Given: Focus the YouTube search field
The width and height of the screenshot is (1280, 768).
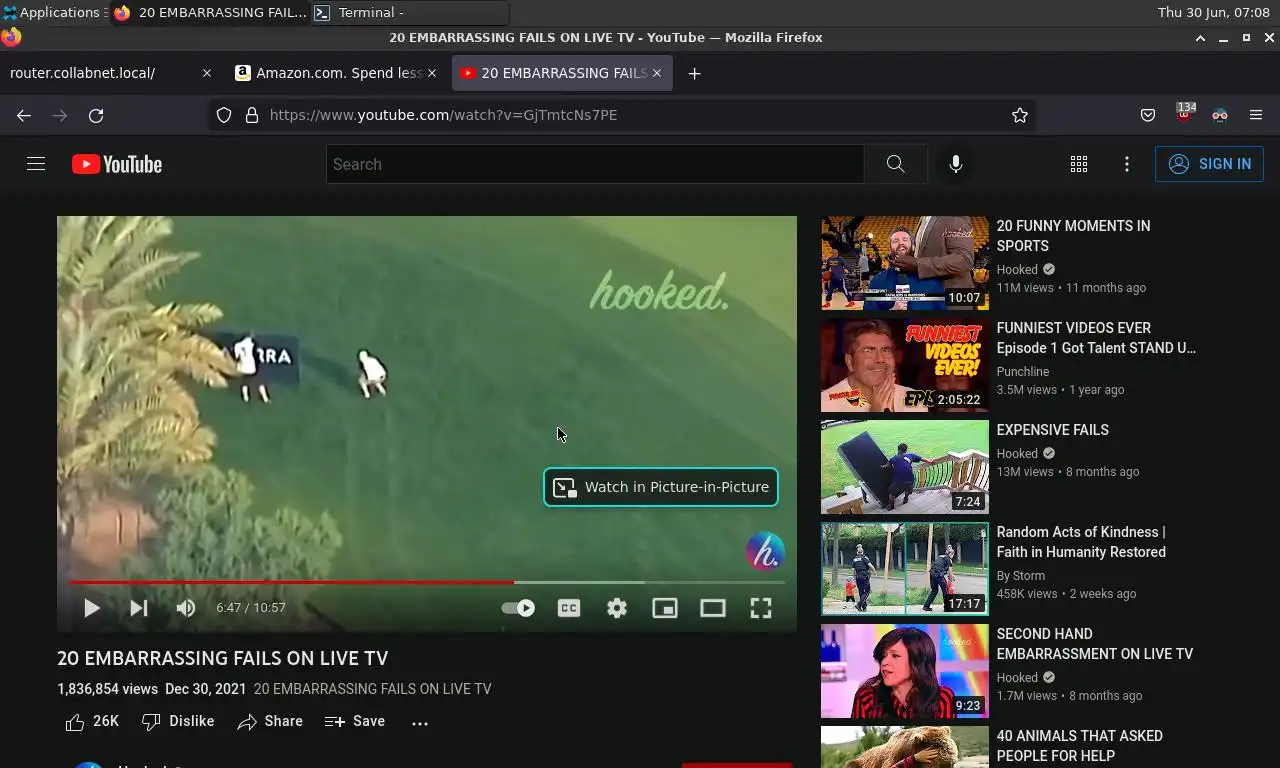Looking at the screenshot, I should click(x=595, y=164).
